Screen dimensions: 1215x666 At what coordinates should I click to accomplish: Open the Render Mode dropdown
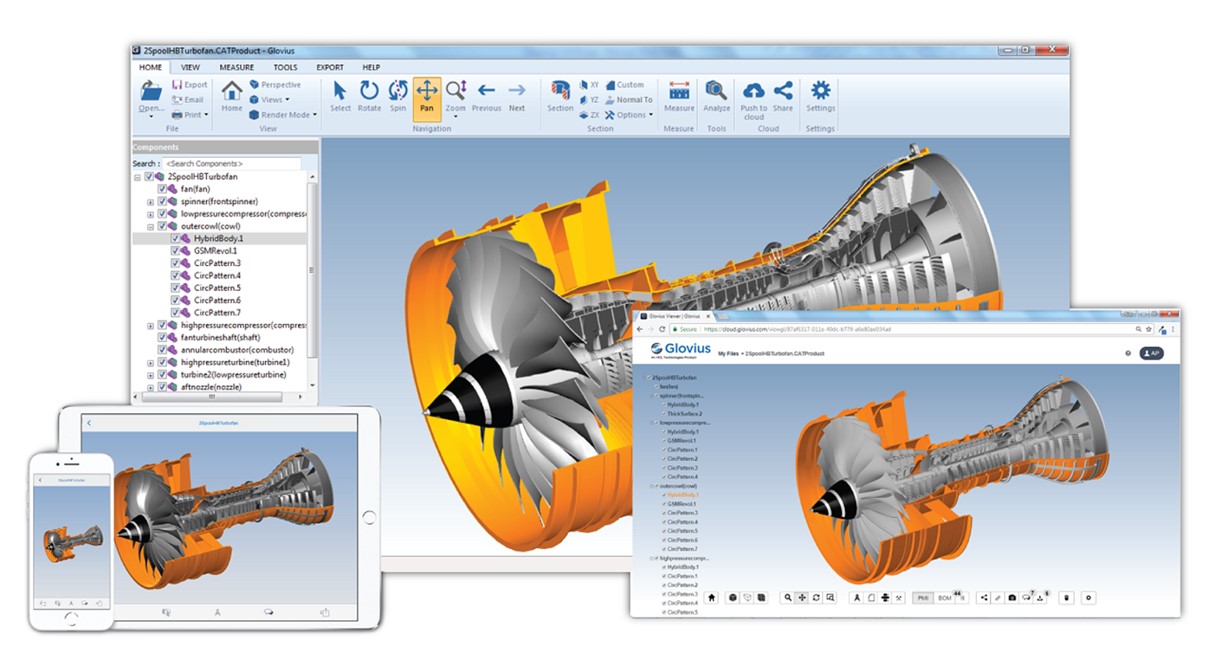click(x=283, y=115)
